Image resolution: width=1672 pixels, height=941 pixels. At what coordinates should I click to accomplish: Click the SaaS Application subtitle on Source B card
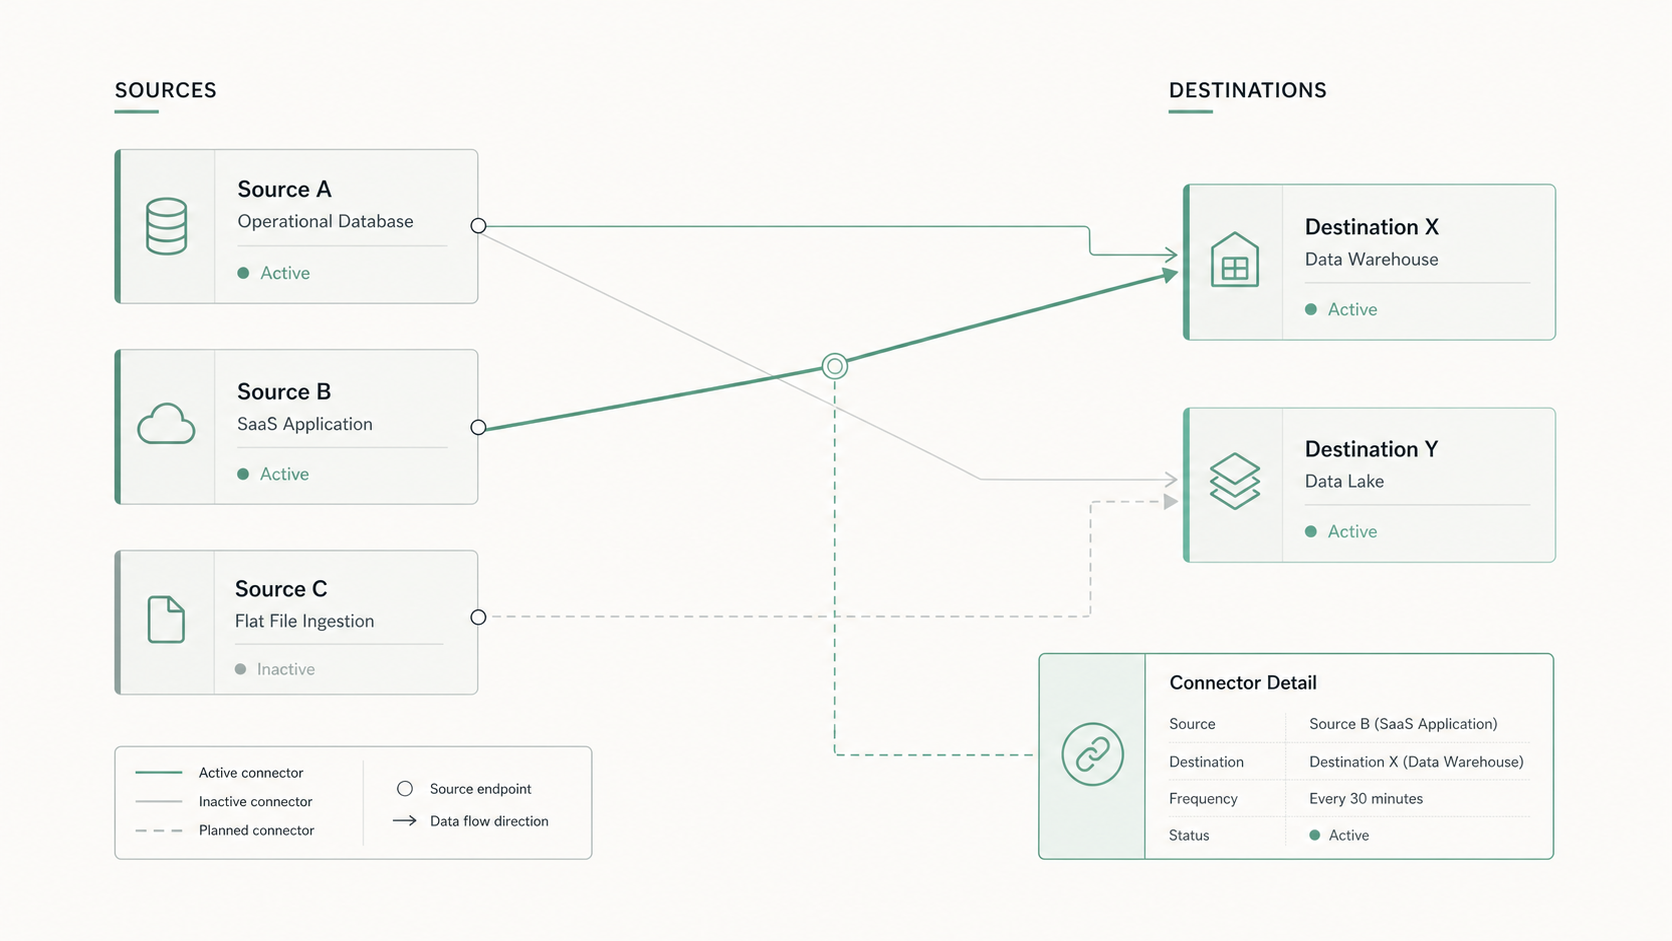[x=305, y=424]
